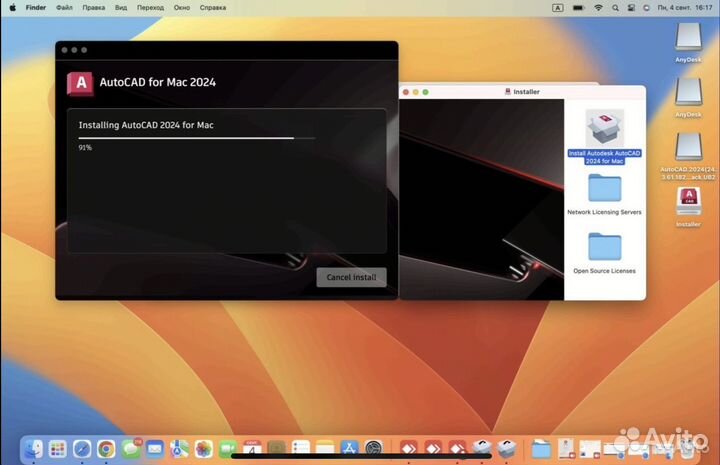
Task: Click the input source 'A' icon in menu bar
Action: pyautogui.click(x=557, y=8)
